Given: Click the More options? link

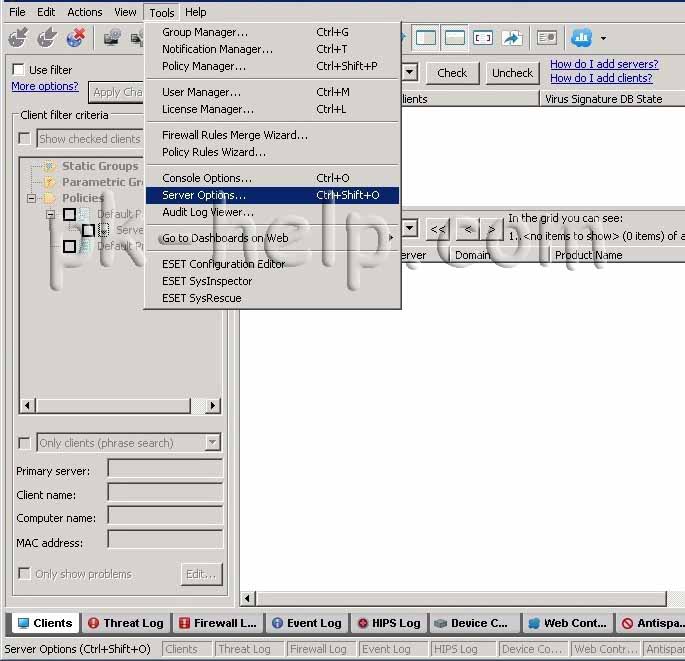Looking at the screenshot, I should click(x=45, y=86).
